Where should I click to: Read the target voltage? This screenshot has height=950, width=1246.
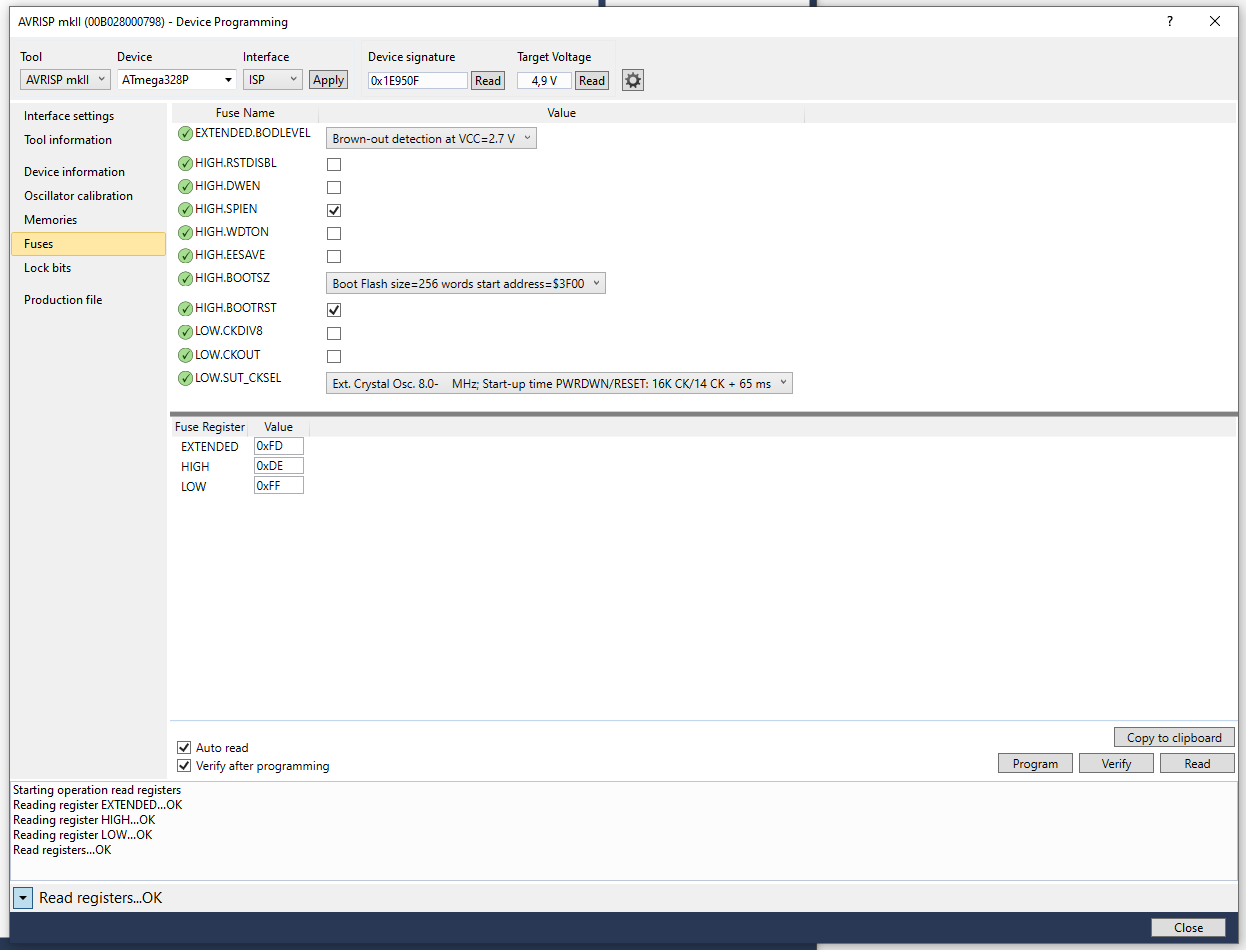click(x=592, y=81)
